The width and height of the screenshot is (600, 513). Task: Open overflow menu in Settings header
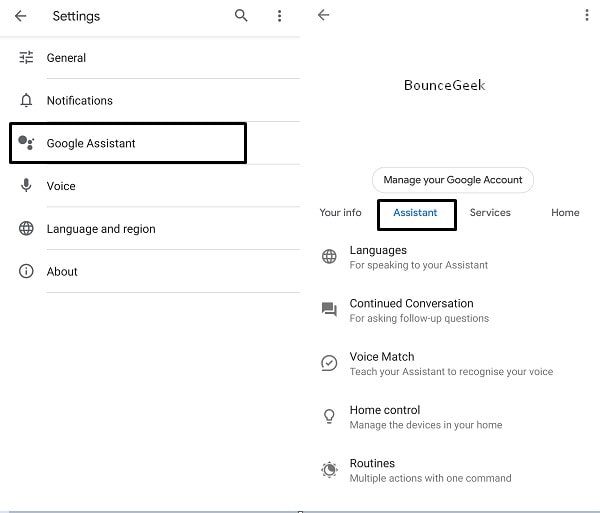(x=279, y=16)
